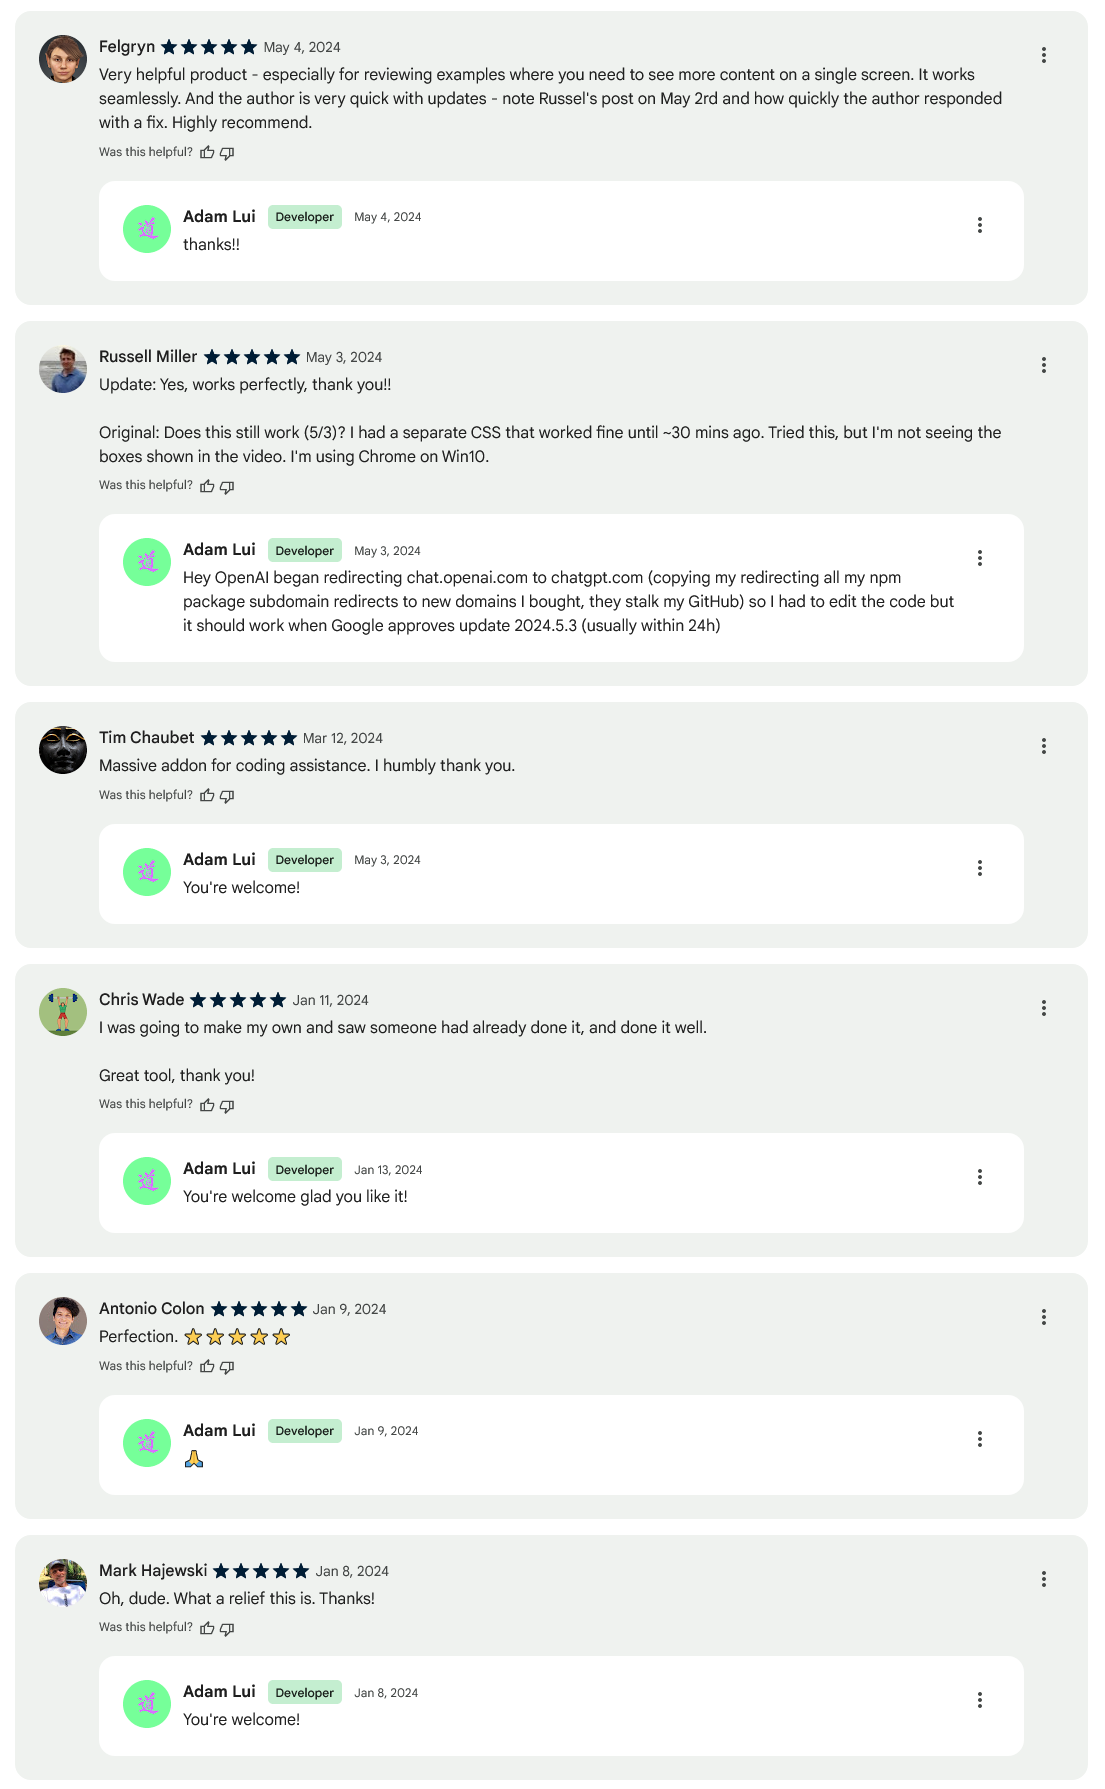Screen dimensions: 1105x1789
Task: Click Adam Lui's avatar in the Jan 13 reply
Action: pos(147,1181)
